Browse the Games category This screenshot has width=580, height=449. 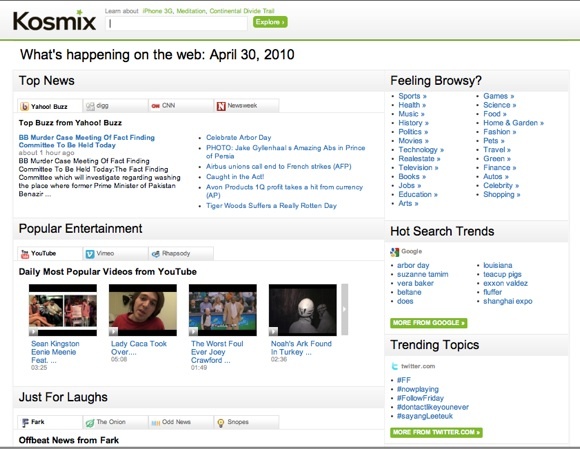pos(499,96)
